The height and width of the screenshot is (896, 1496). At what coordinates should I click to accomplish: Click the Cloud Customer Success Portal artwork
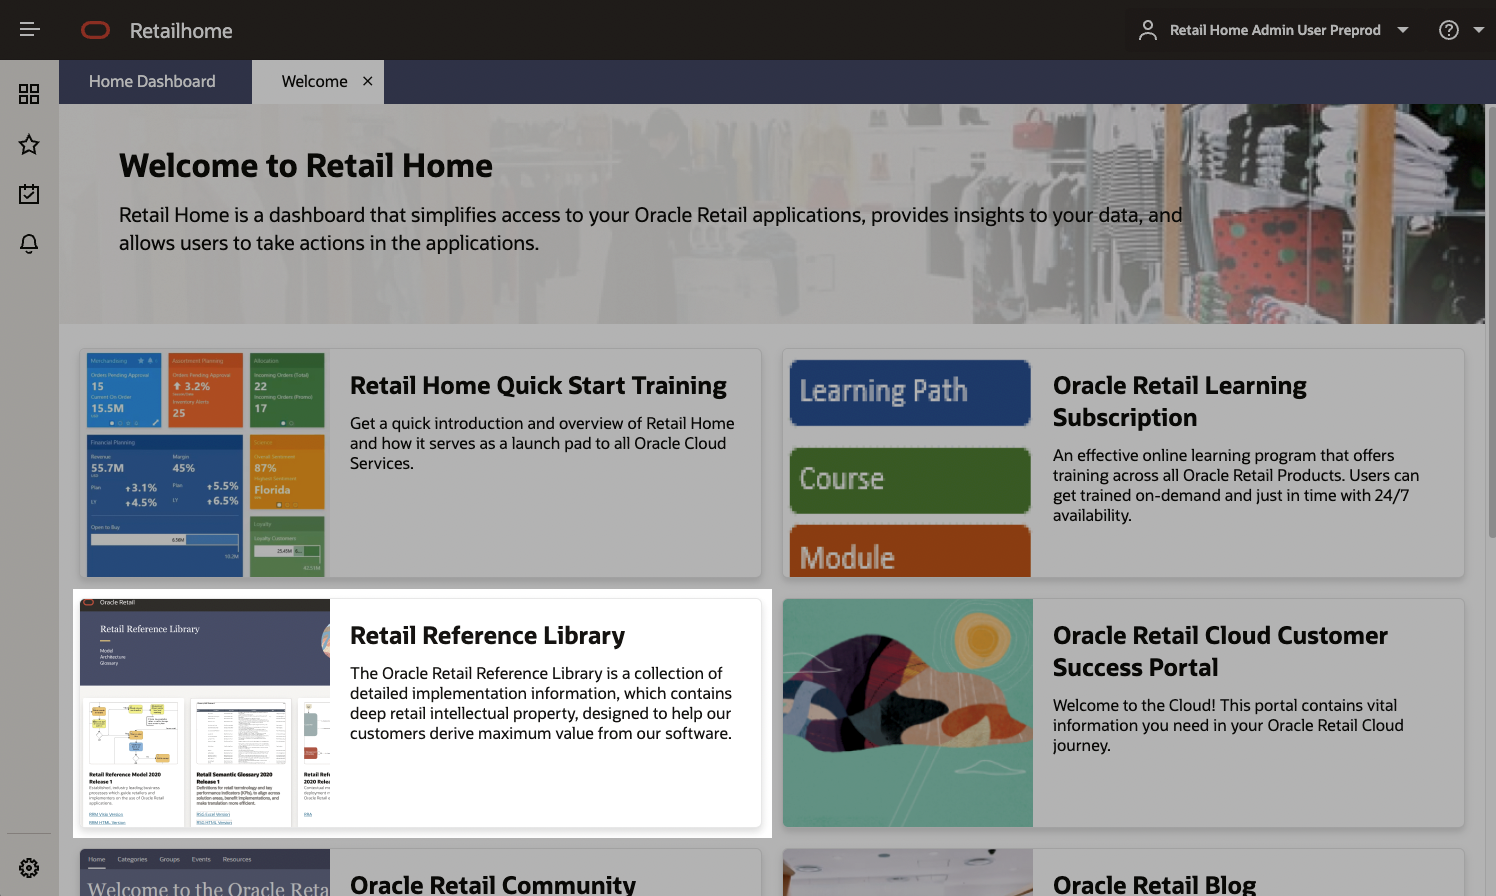tap(908, 713)
